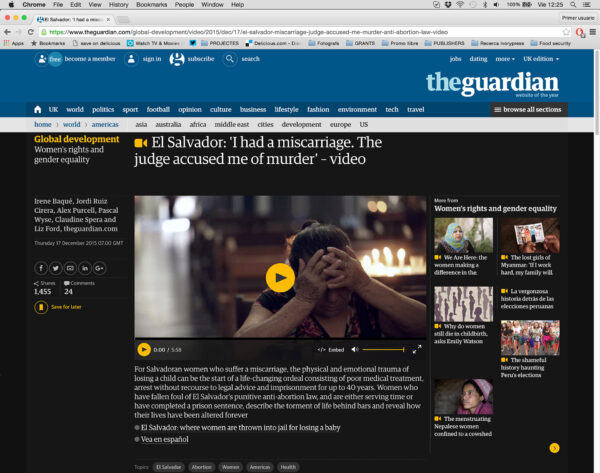The width and height of the screenshot is (600, 473).
Task: Click the small play icon in video controls
Action: tap(144, 349)
